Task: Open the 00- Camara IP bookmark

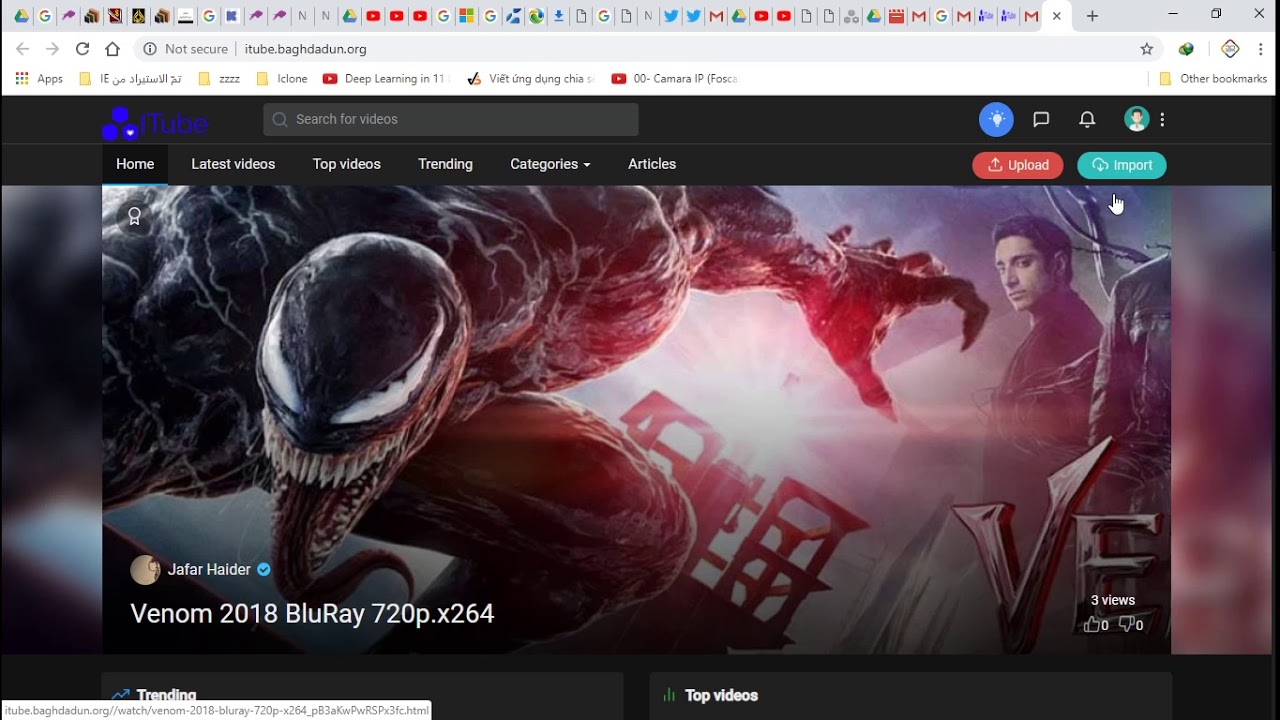Action: point(675,78)
